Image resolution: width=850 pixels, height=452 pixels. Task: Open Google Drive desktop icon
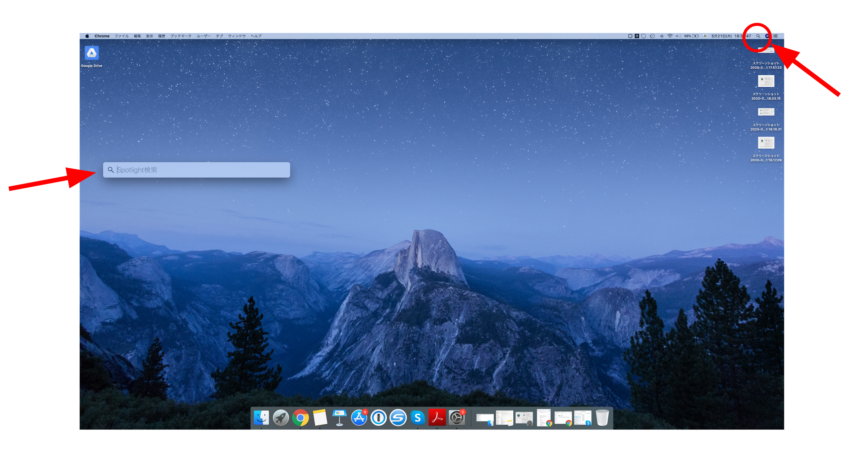tap(91, 53)
